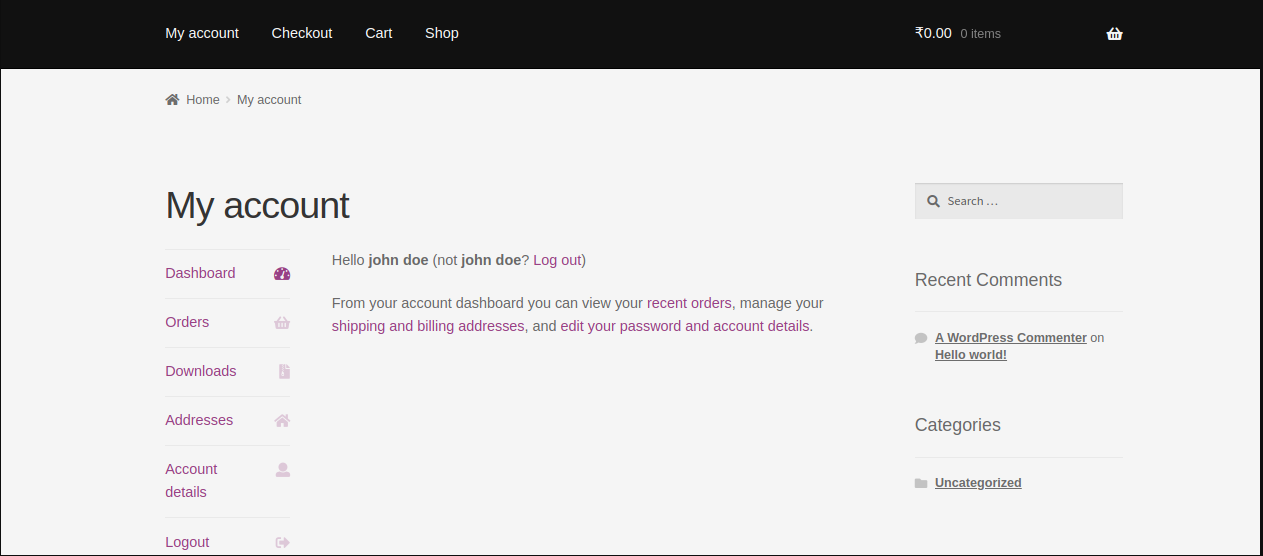Go to the Cart page in header

click(378, 33)
